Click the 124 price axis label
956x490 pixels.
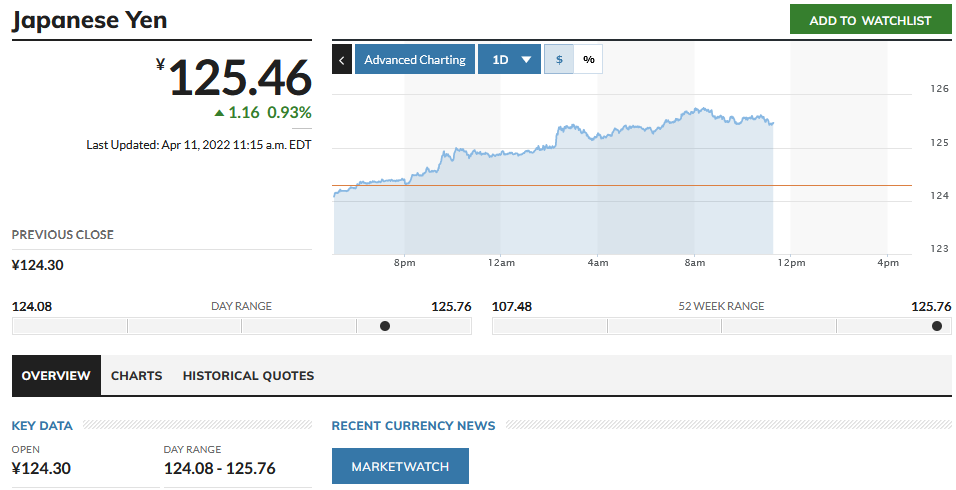click(x=940, y=195)
